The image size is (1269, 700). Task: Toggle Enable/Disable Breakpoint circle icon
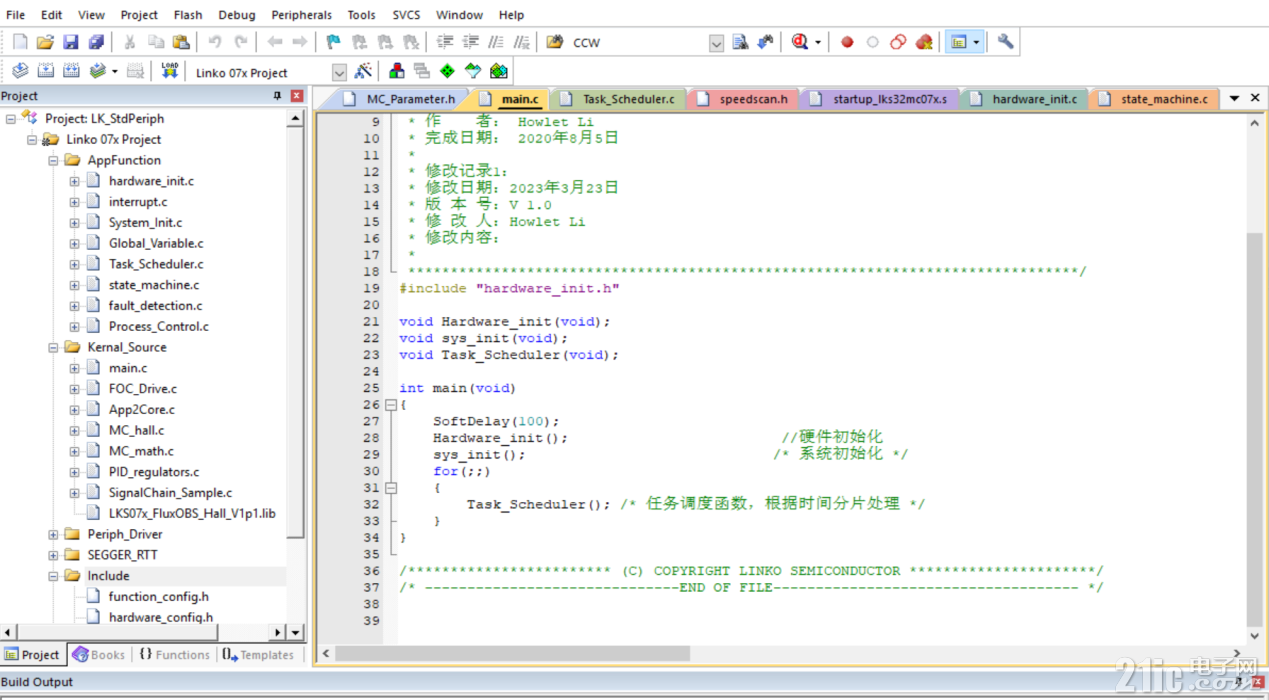pos(872,42)
